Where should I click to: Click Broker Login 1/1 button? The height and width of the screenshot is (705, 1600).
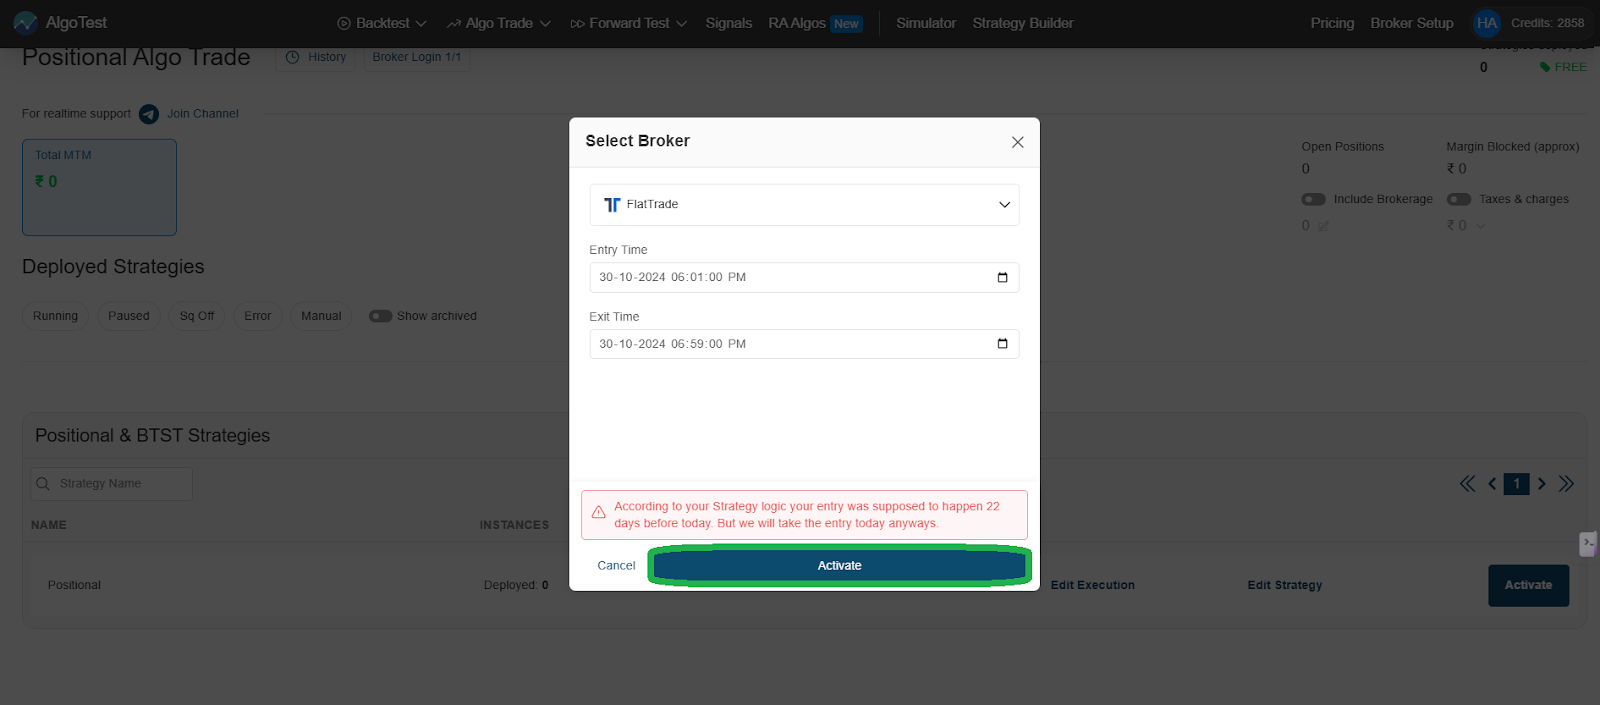tap(417, 57)
